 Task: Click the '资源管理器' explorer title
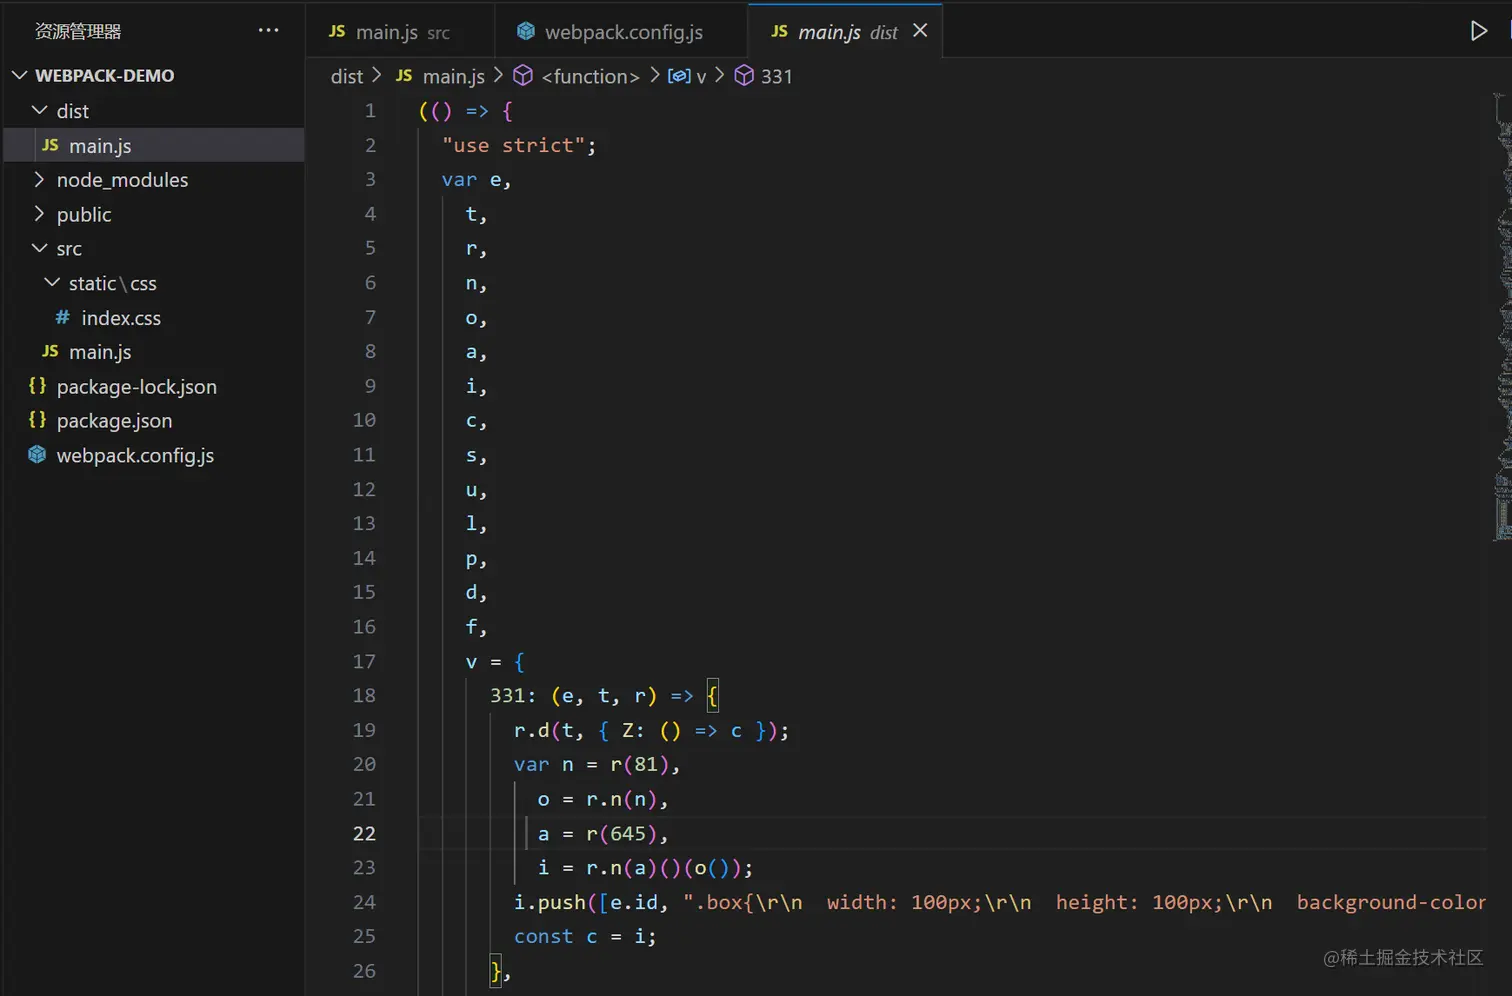pyautogui.click(x=78, y=32)
